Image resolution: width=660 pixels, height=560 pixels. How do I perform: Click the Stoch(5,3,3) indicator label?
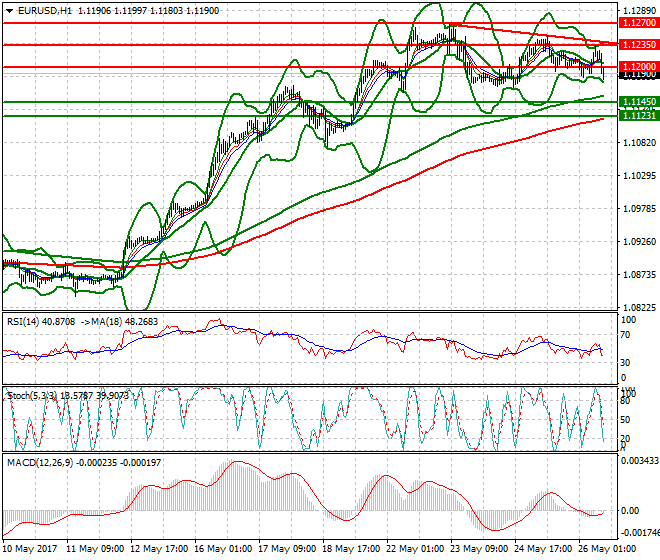[32, 396]
